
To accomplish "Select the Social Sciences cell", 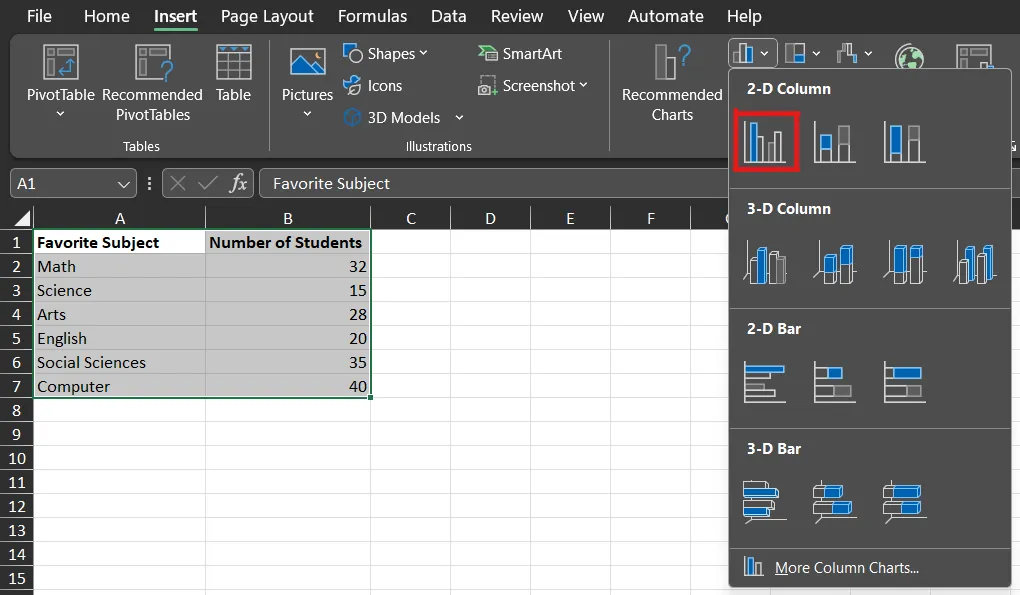I will (120, 362).
